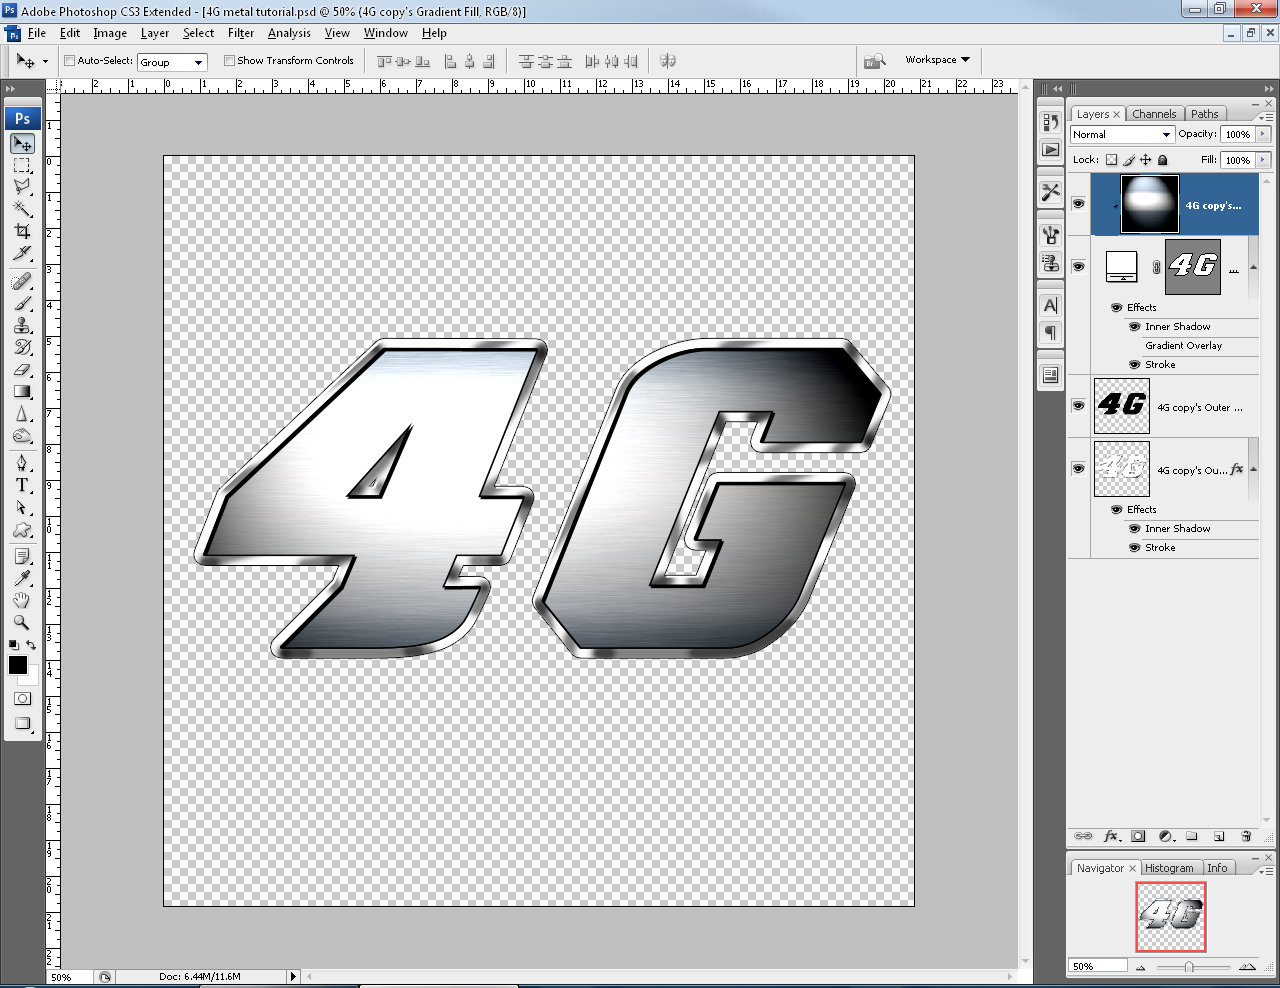Switch to the Channels tab
Screen dimensions: 1280x988
point(1154,114)
